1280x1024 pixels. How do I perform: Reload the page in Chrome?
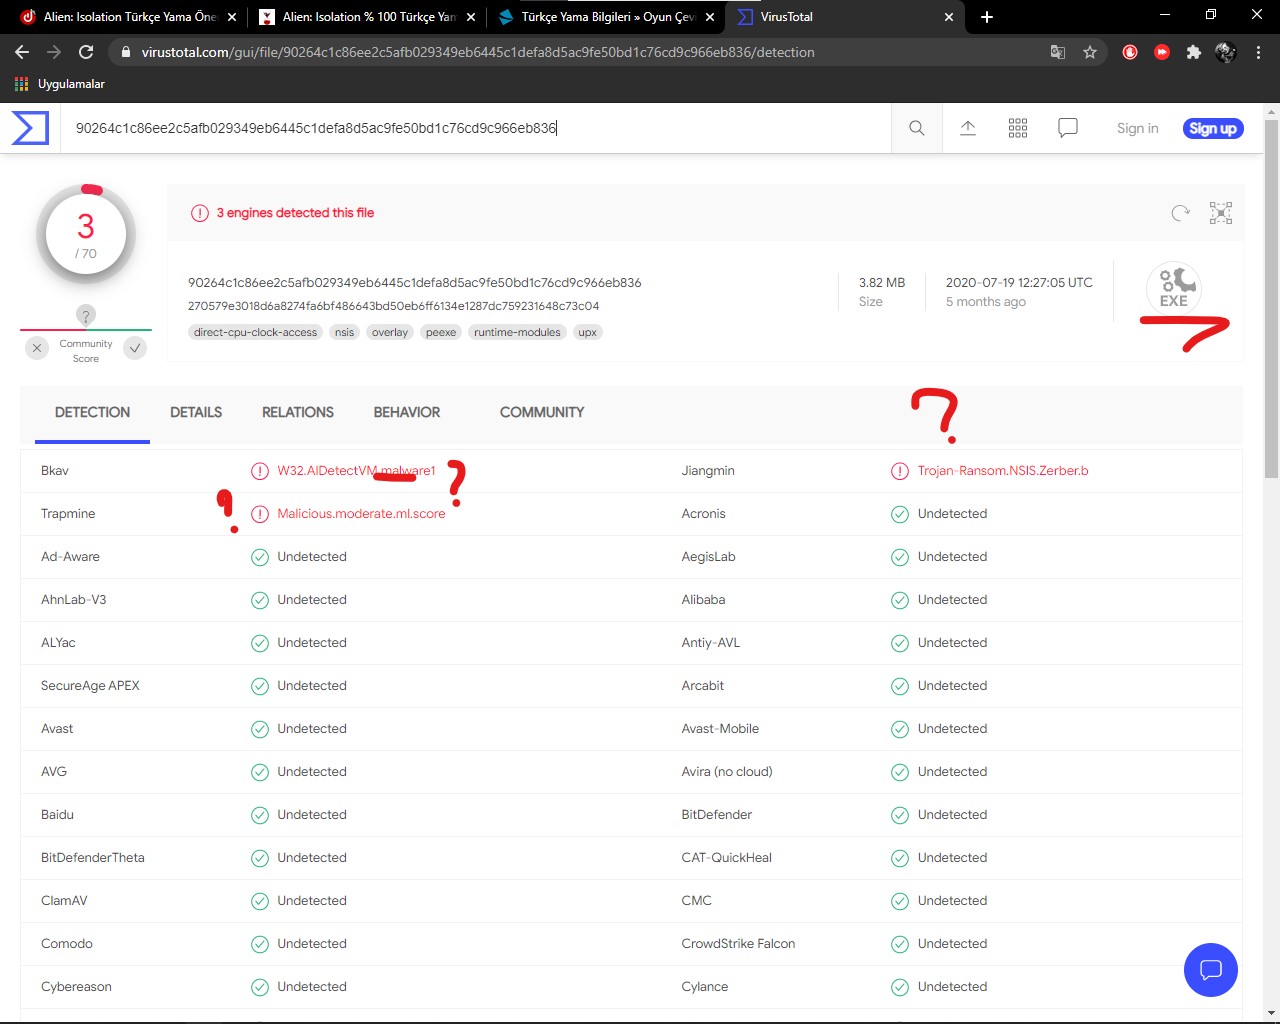click(x=86, y=52)
